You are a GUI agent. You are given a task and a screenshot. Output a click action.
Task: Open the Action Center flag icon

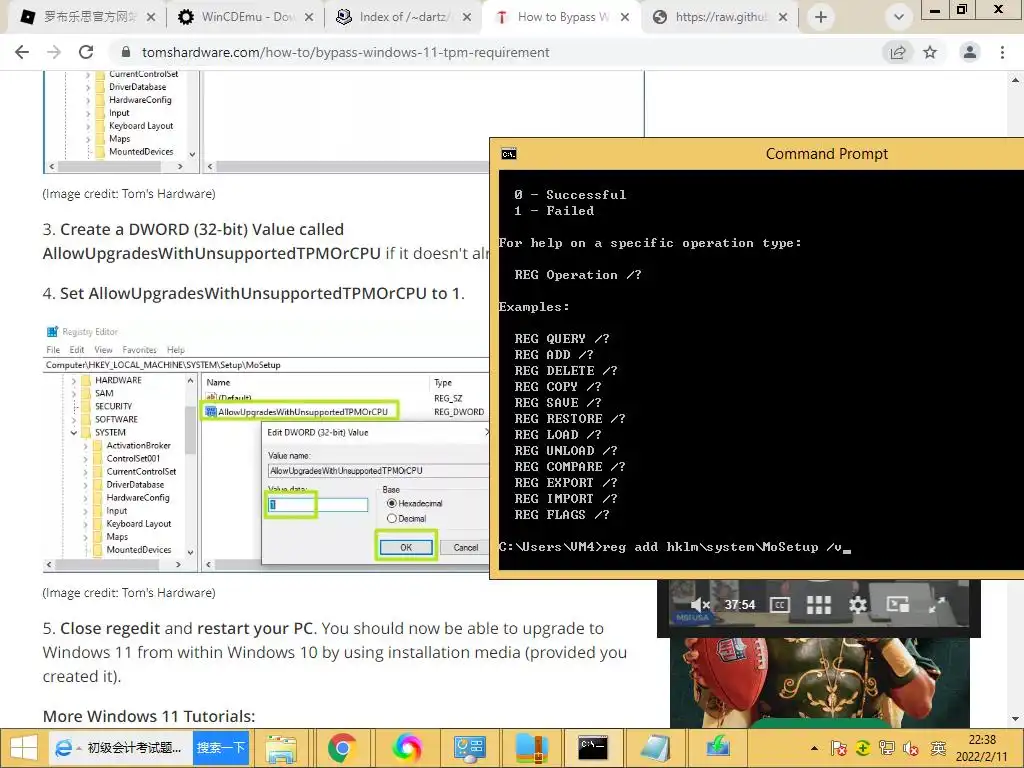839,749
